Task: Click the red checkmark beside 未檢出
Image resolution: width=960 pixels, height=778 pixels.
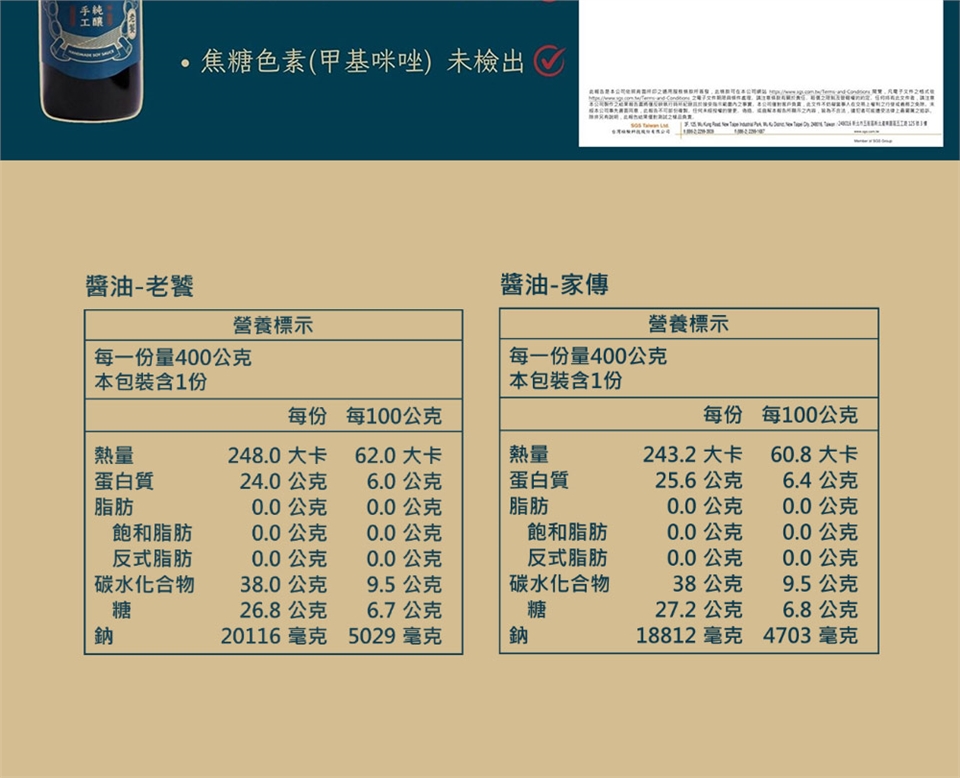Action: click(x=549, y=62)
